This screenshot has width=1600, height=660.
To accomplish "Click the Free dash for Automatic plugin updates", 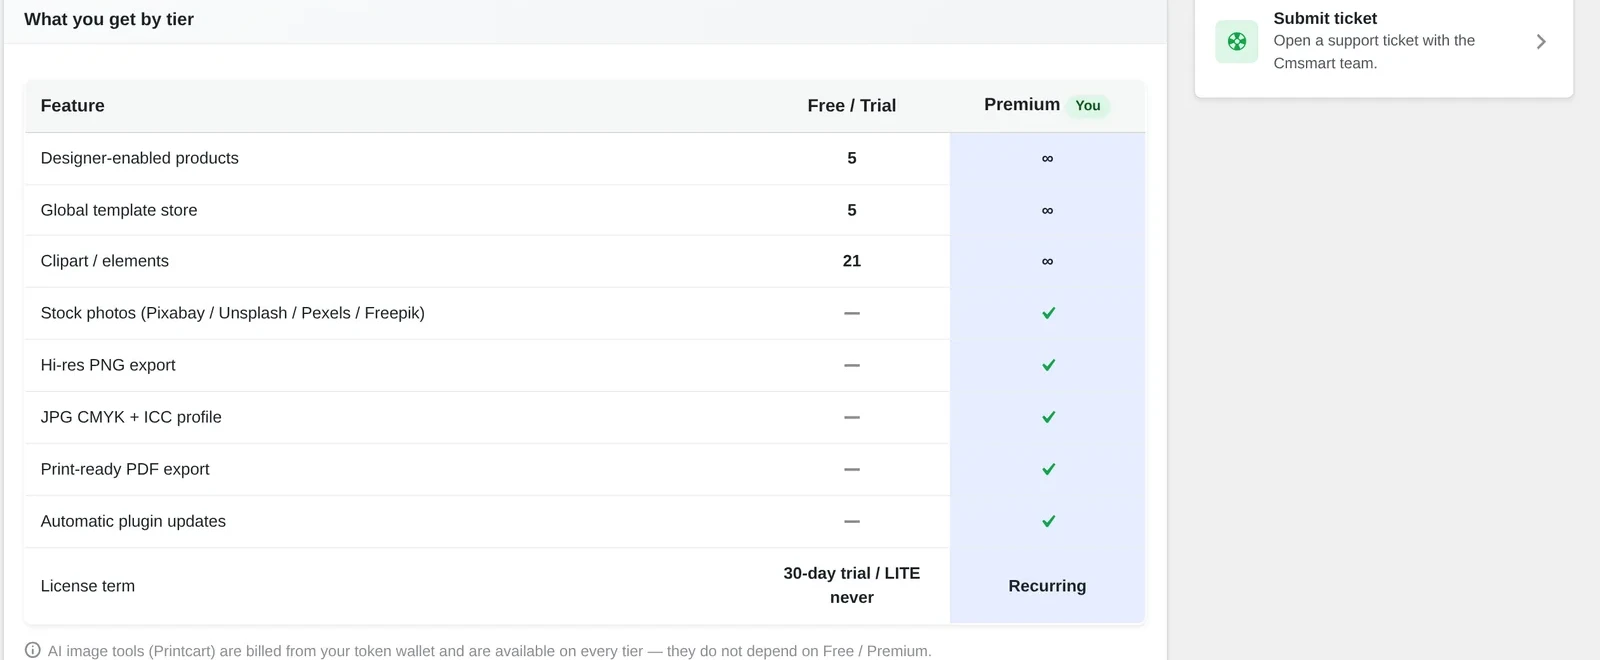I will [x=852, y=521].
